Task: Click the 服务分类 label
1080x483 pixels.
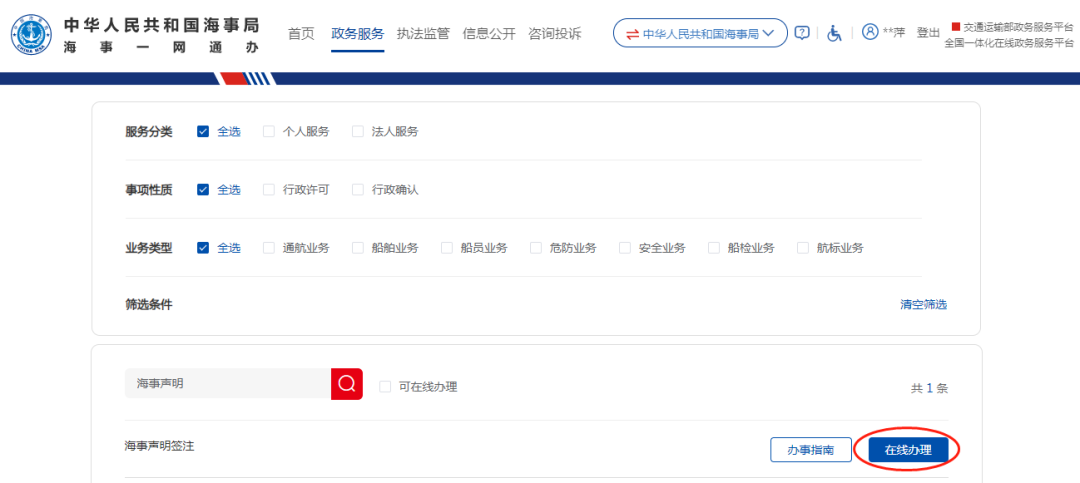Action: click(x=149, y=132)
